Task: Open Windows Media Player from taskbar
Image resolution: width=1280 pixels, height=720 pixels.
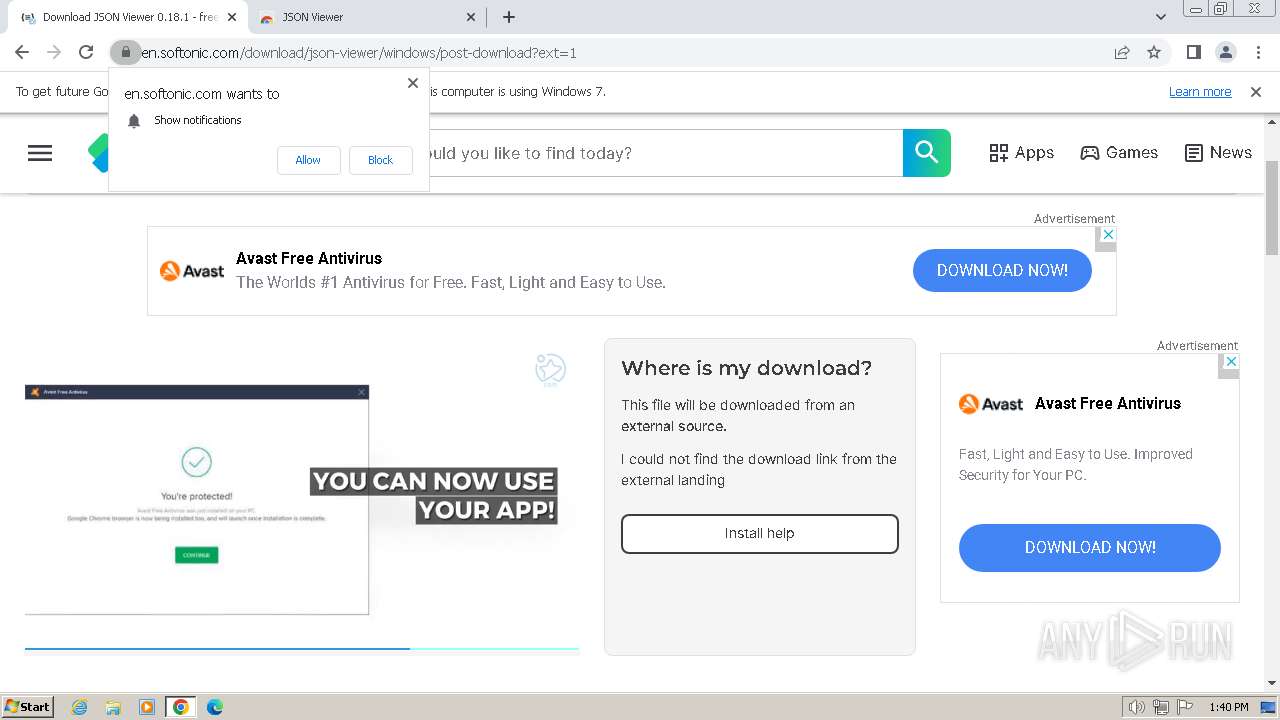Action: (147, 707)
